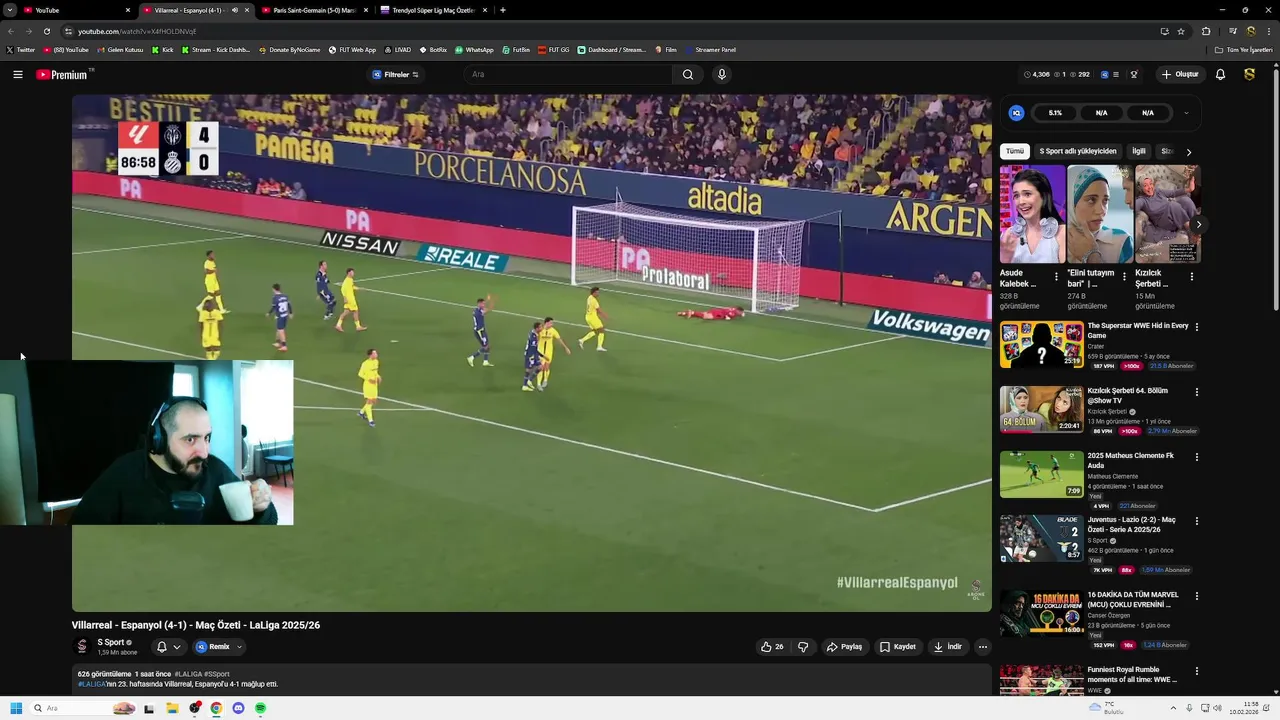Screen dimensions: 1280x720
Task: Toggle the subscription notification bell
Action: (x=161, y=647)
